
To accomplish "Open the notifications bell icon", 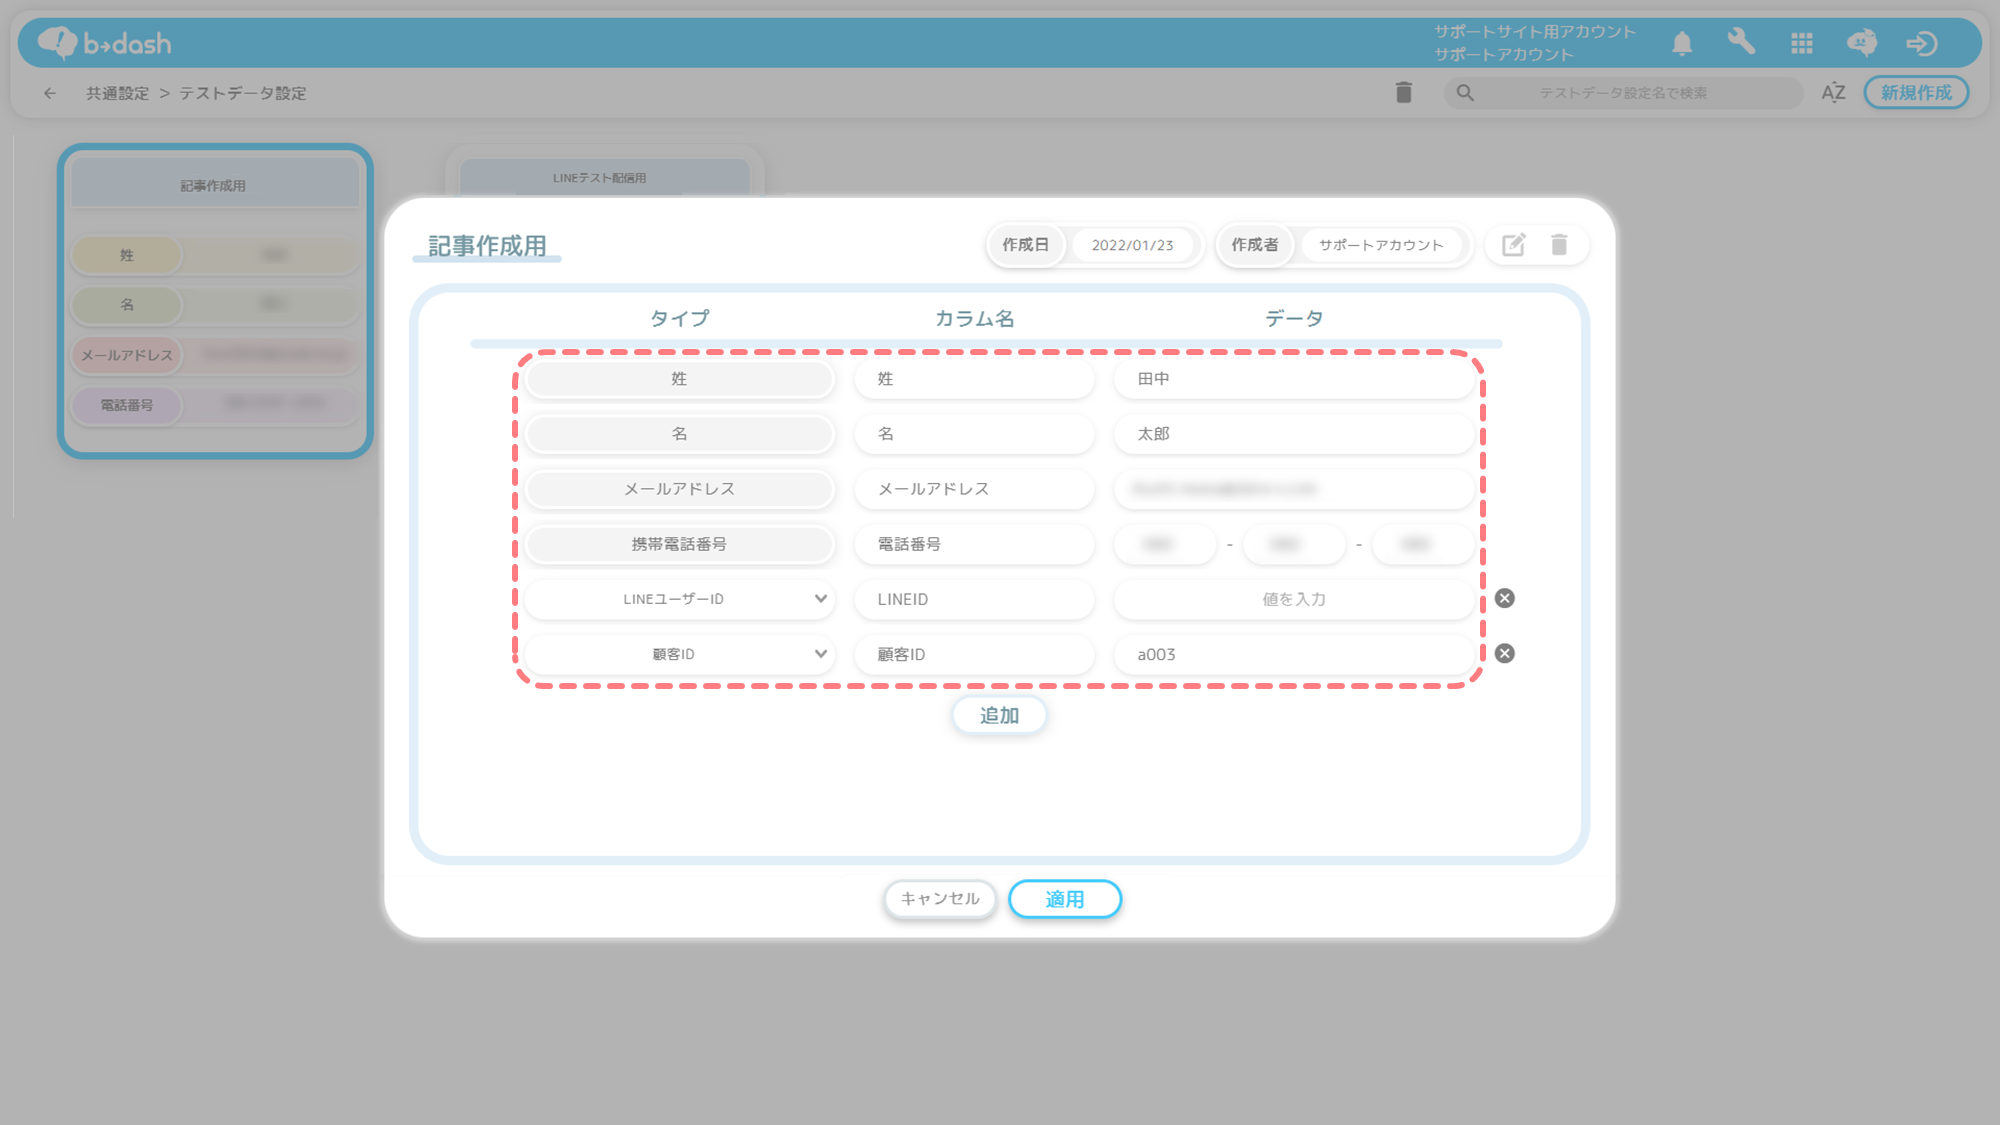I will click(x=1682, y=43).
